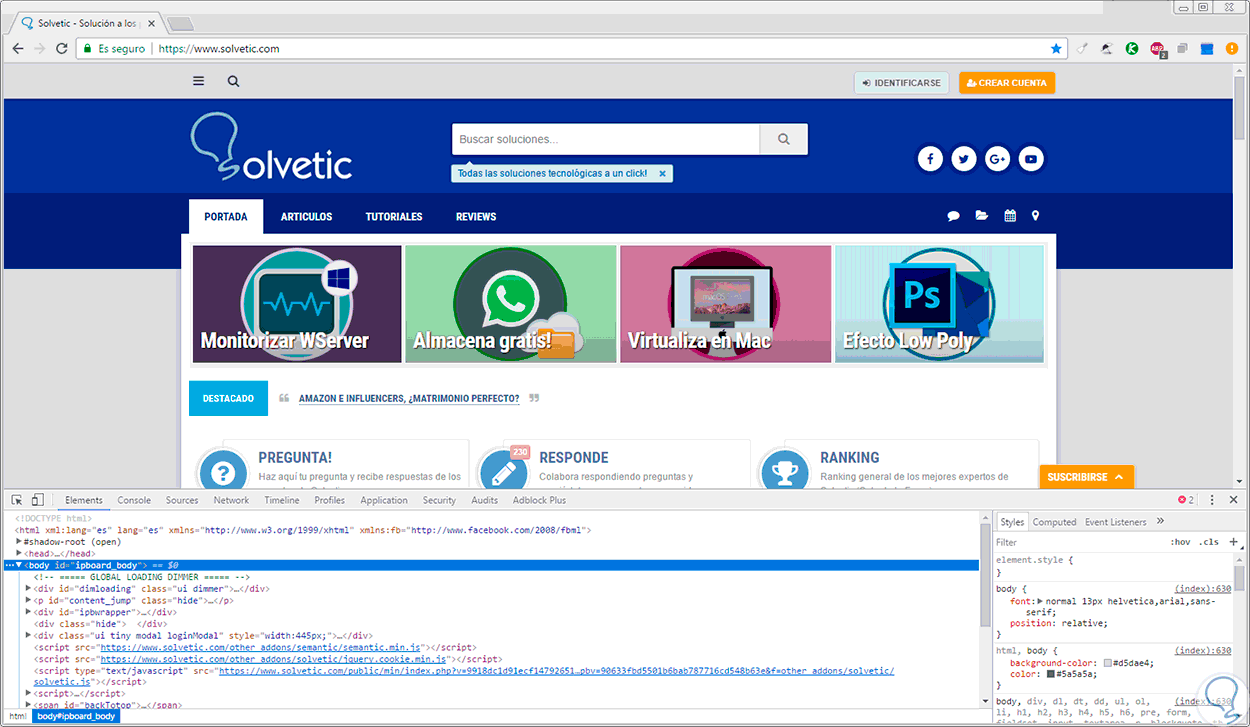Switch to the Console tab
Viewport: 1250px width, 727px height.
point(134,500)
